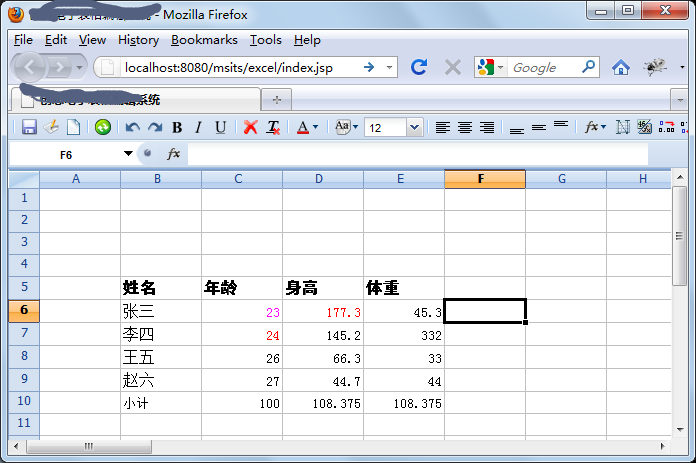Center align cell text

click(465, 128)
